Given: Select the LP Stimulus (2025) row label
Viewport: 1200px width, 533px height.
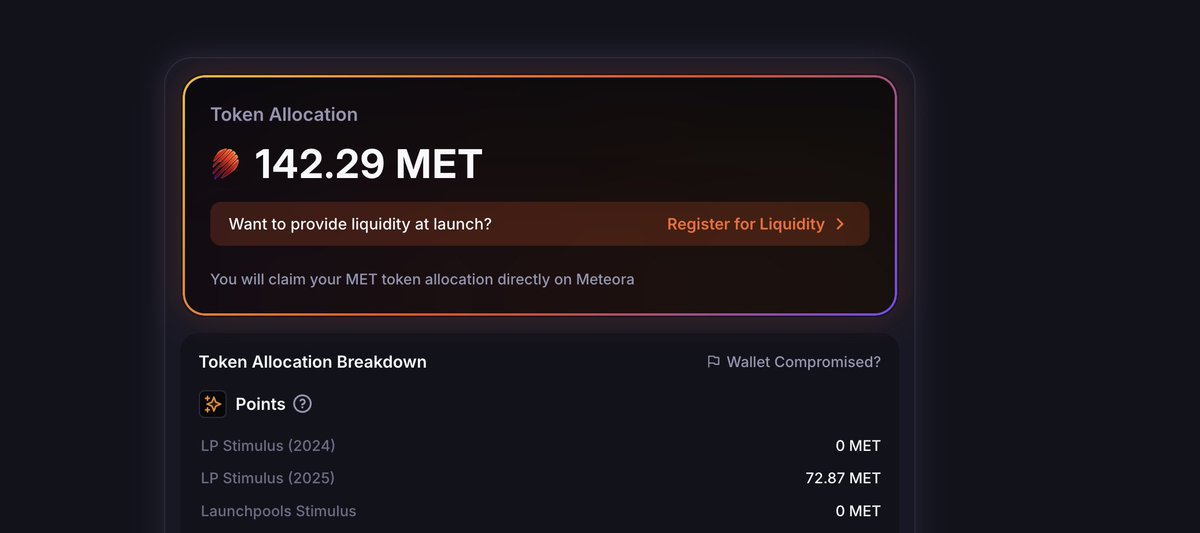Looking at the screenshot, I should 268,478.
